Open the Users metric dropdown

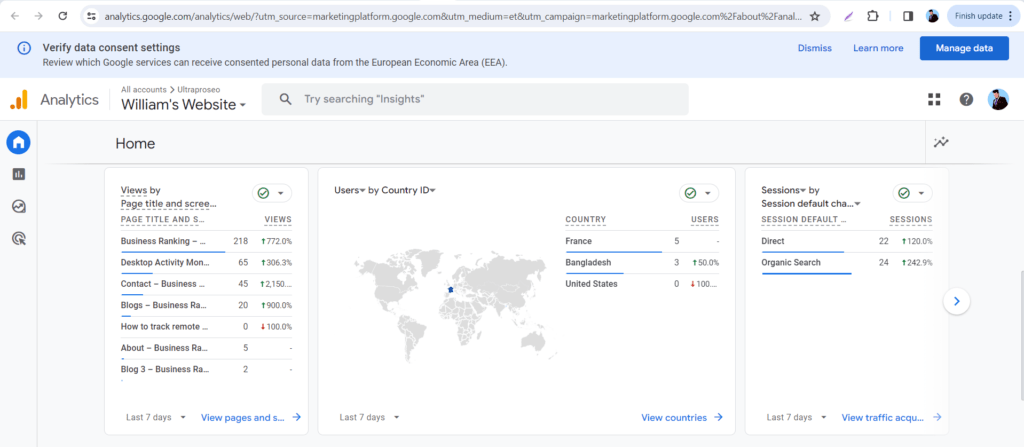pos(349,190)
